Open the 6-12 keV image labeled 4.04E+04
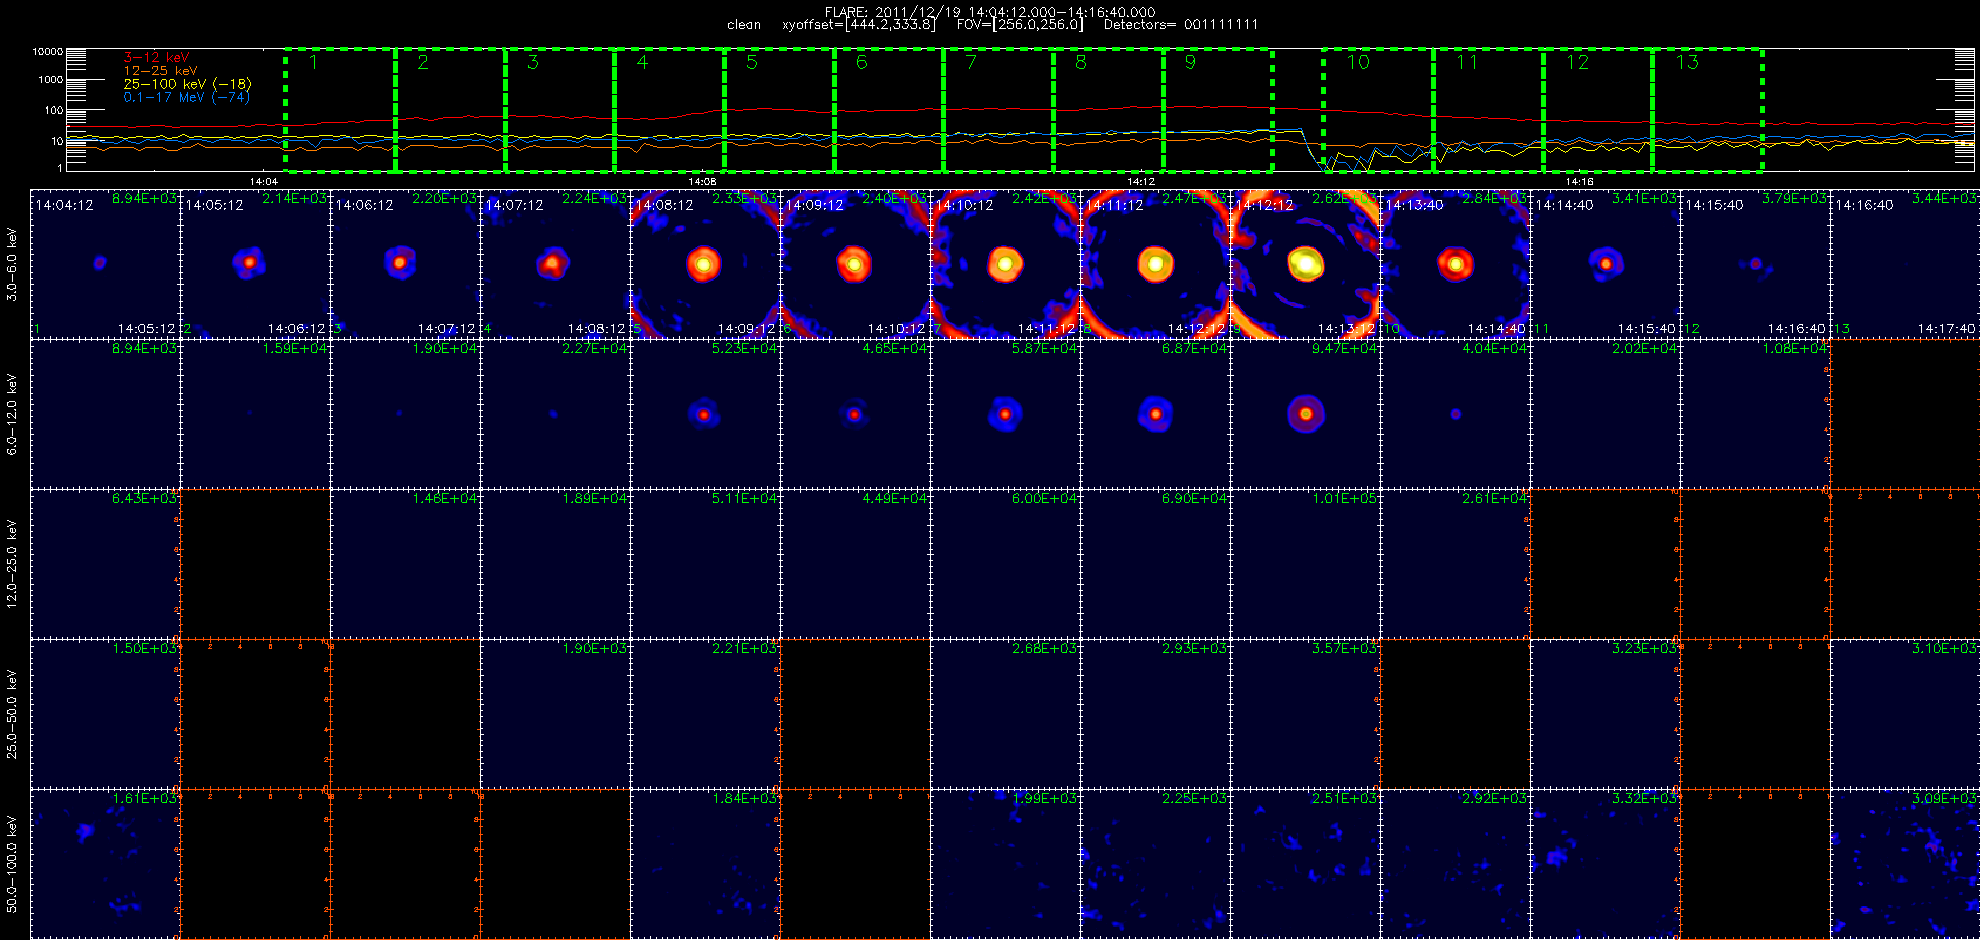The width and height of the screenshot is (1980, 940). click(1455, 414)
